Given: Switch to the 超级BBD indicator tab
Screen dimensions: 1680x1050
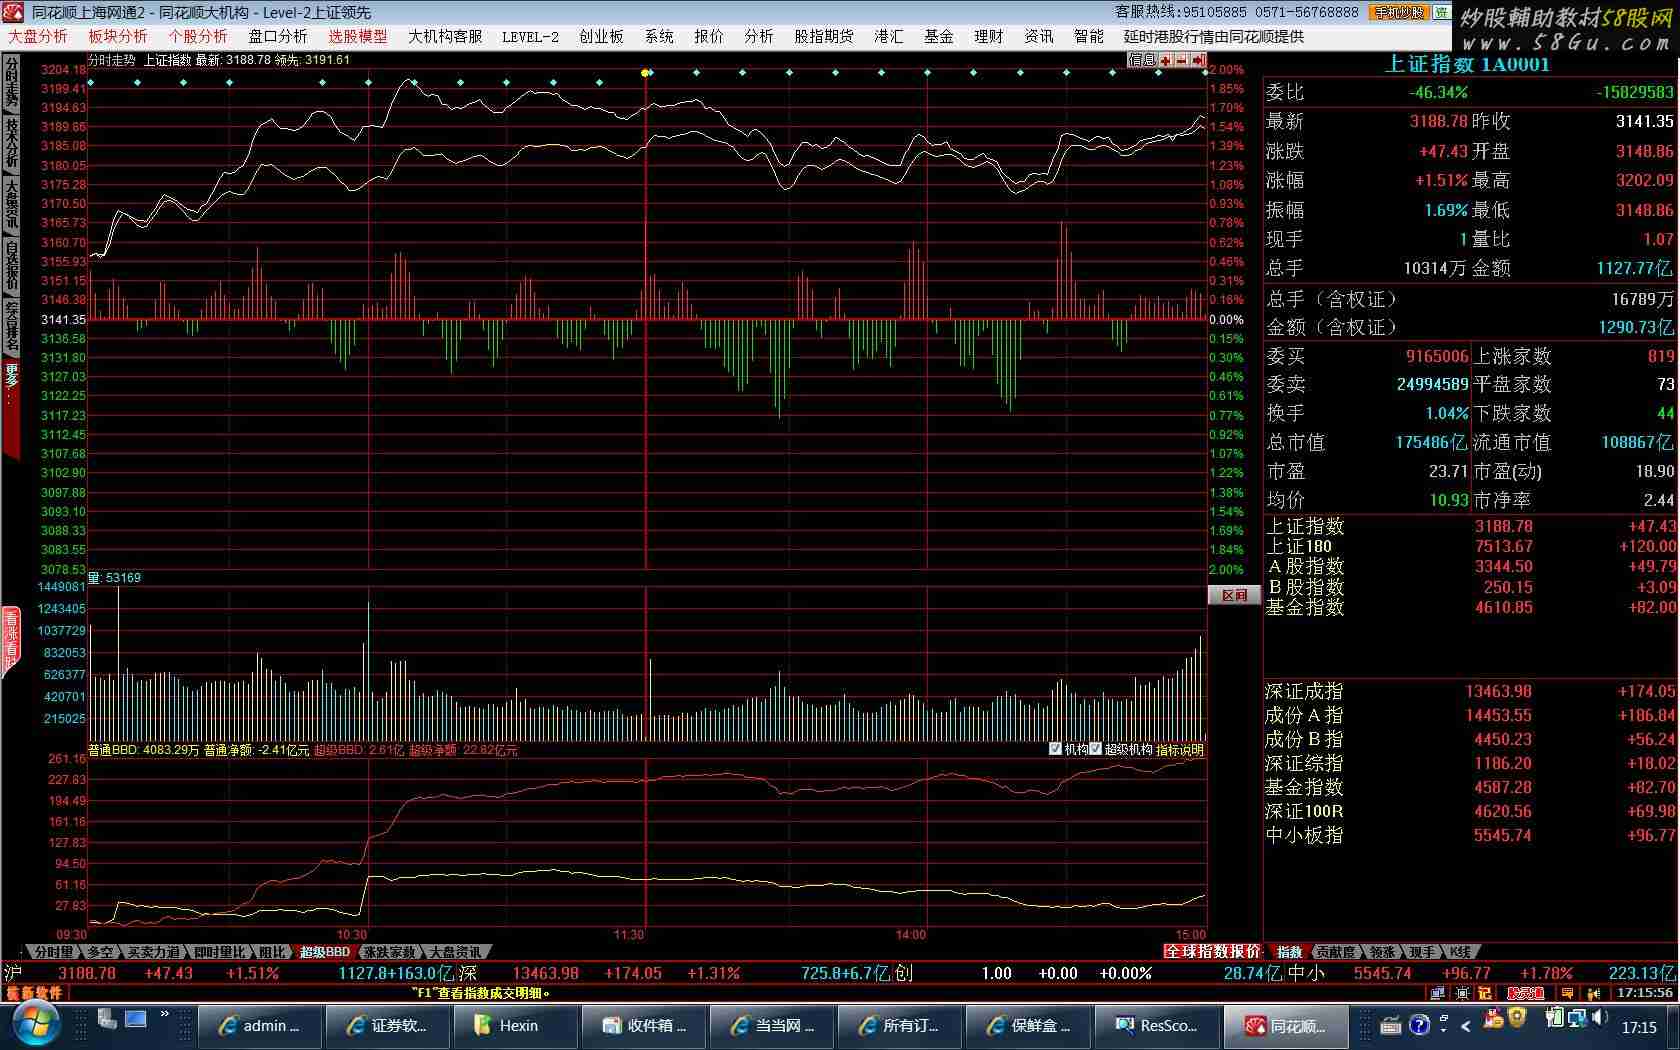Looking at the screenshot, I should pos(325,952).
